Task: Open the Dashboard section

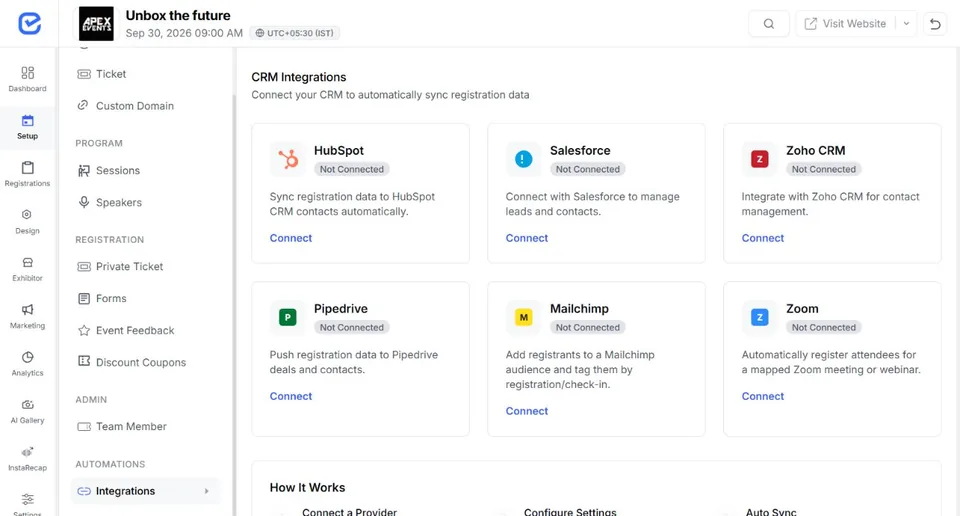Action: 27,80
